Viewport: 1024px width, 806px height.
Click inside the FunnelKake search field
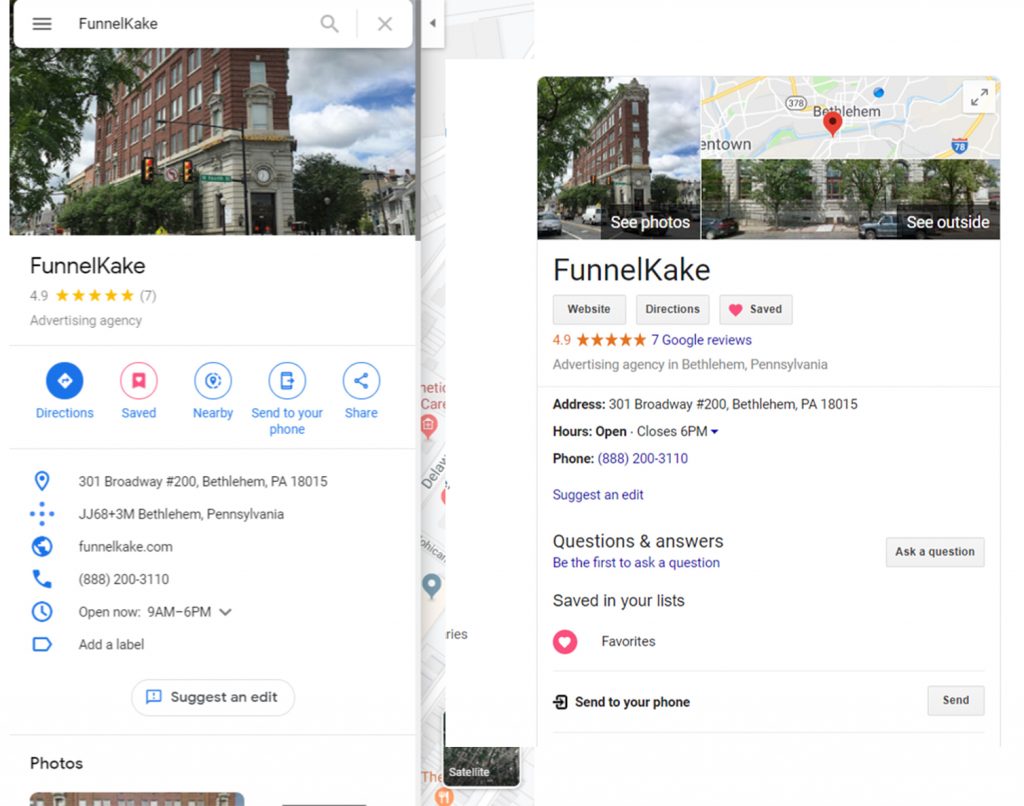pos(193,24)
